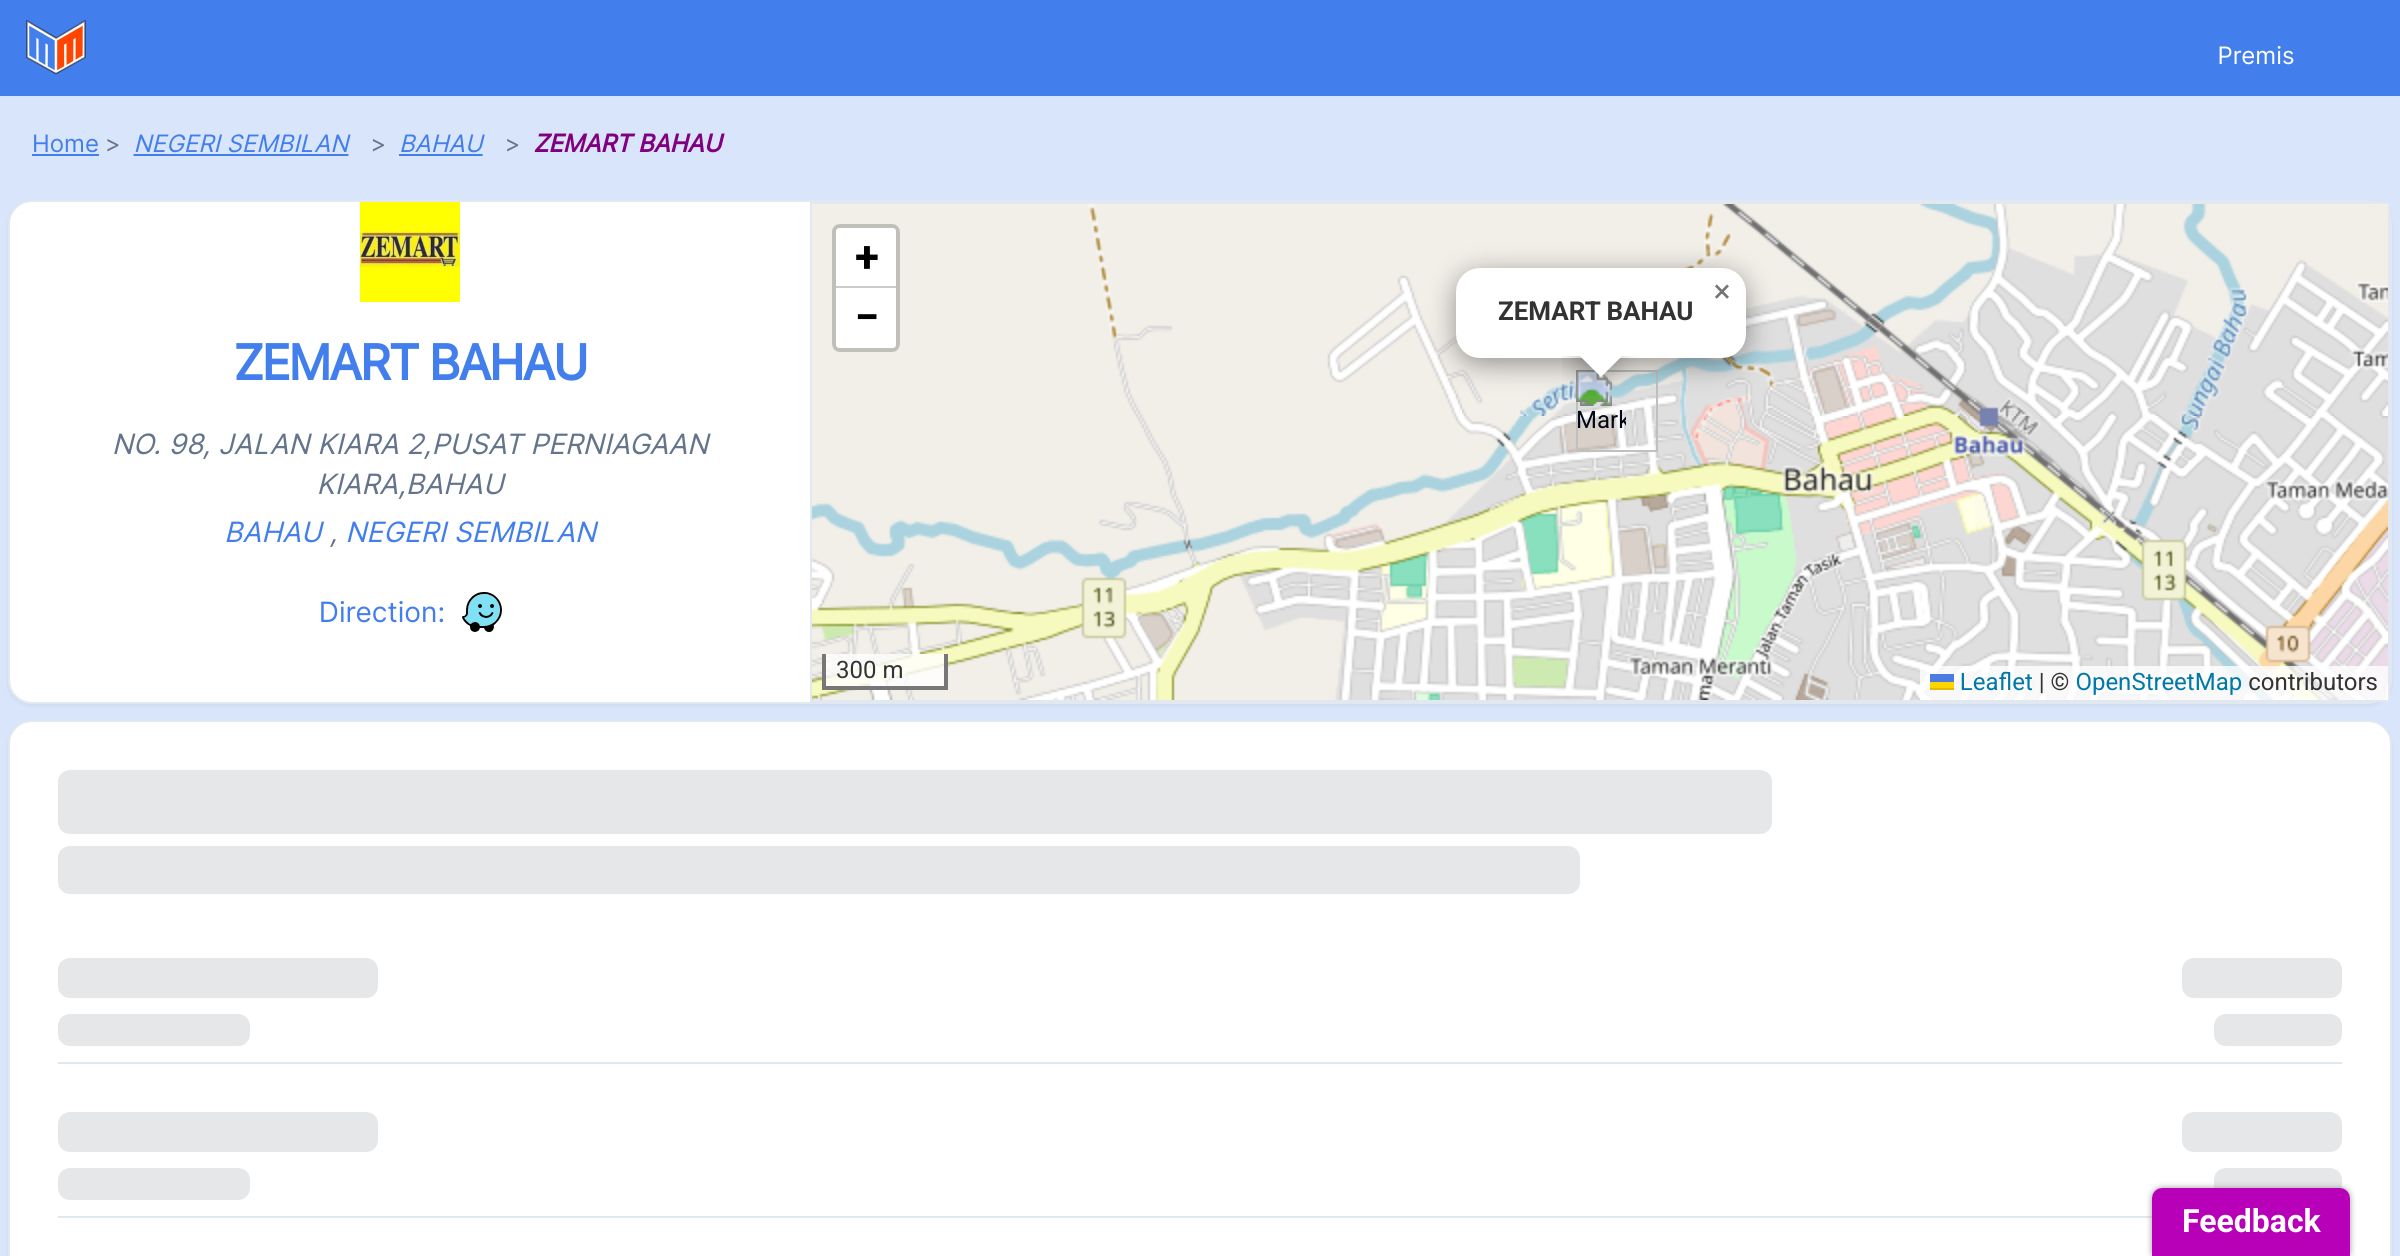Zoom out of the map
The image size is (2400, 1256).
coord(866,318)
